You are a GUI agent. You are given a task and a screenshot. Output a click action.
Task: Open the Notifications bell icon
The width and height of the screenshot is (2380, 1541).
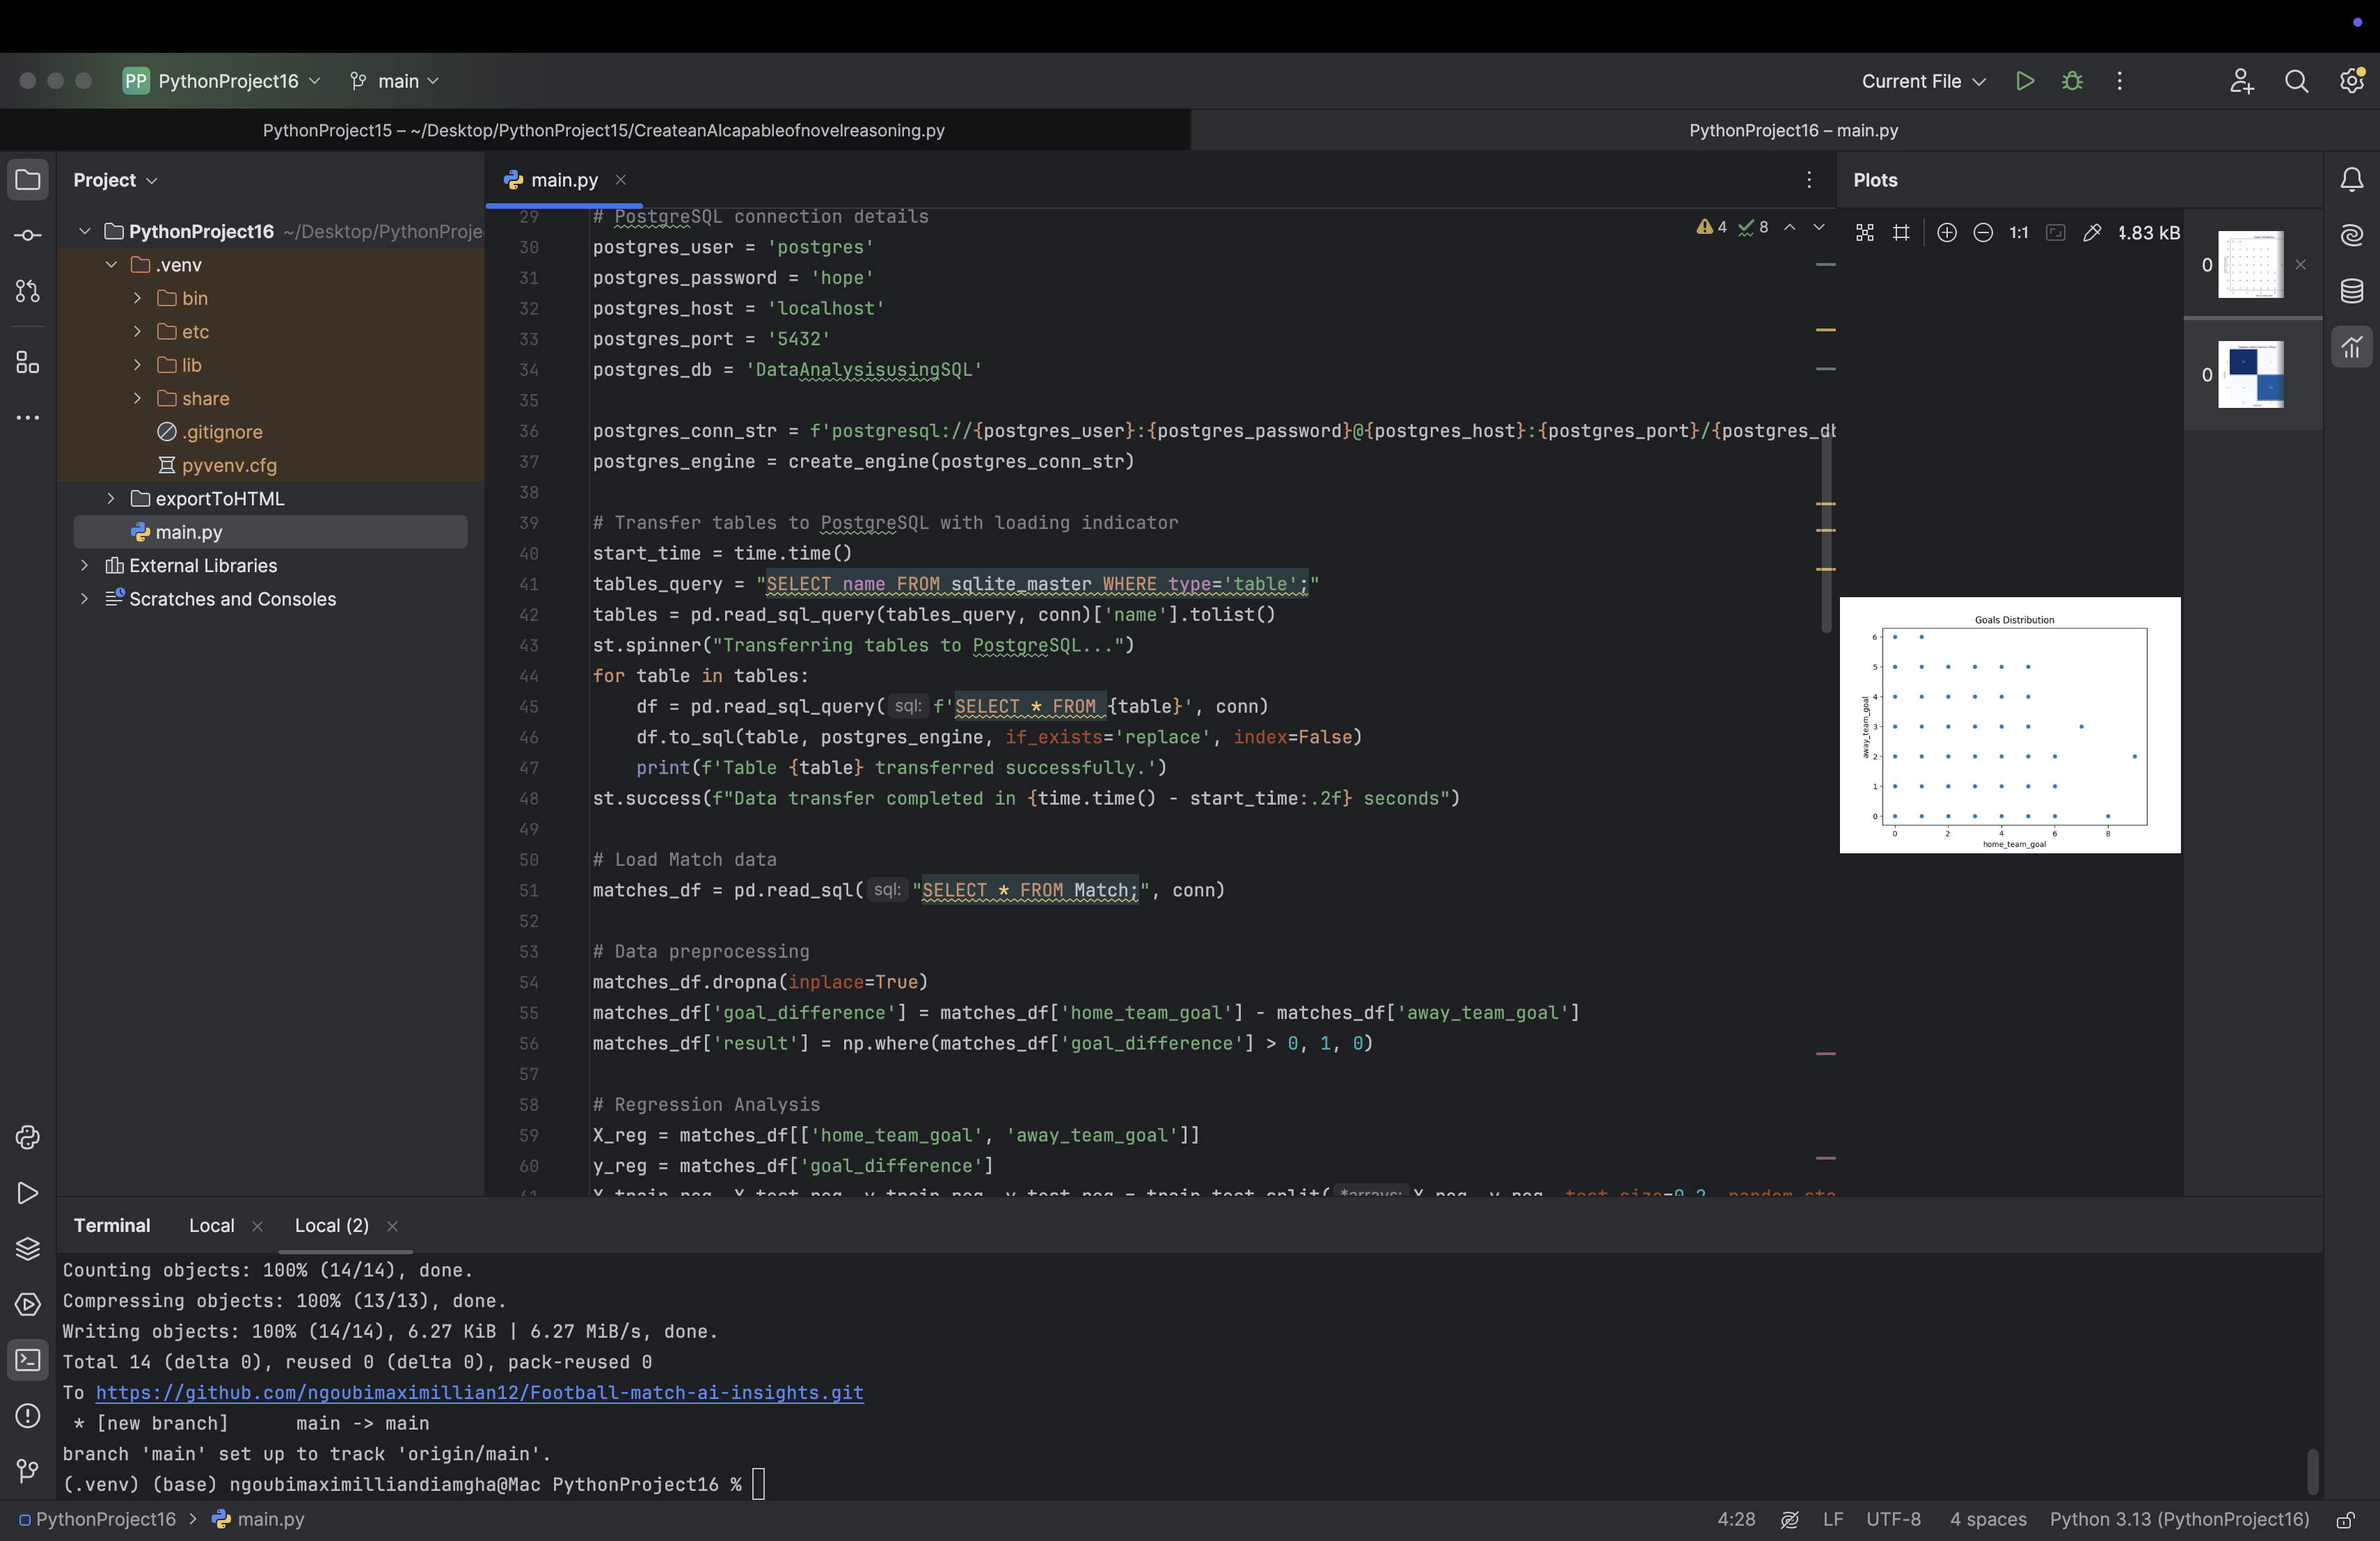click(x=2351, y=180)
